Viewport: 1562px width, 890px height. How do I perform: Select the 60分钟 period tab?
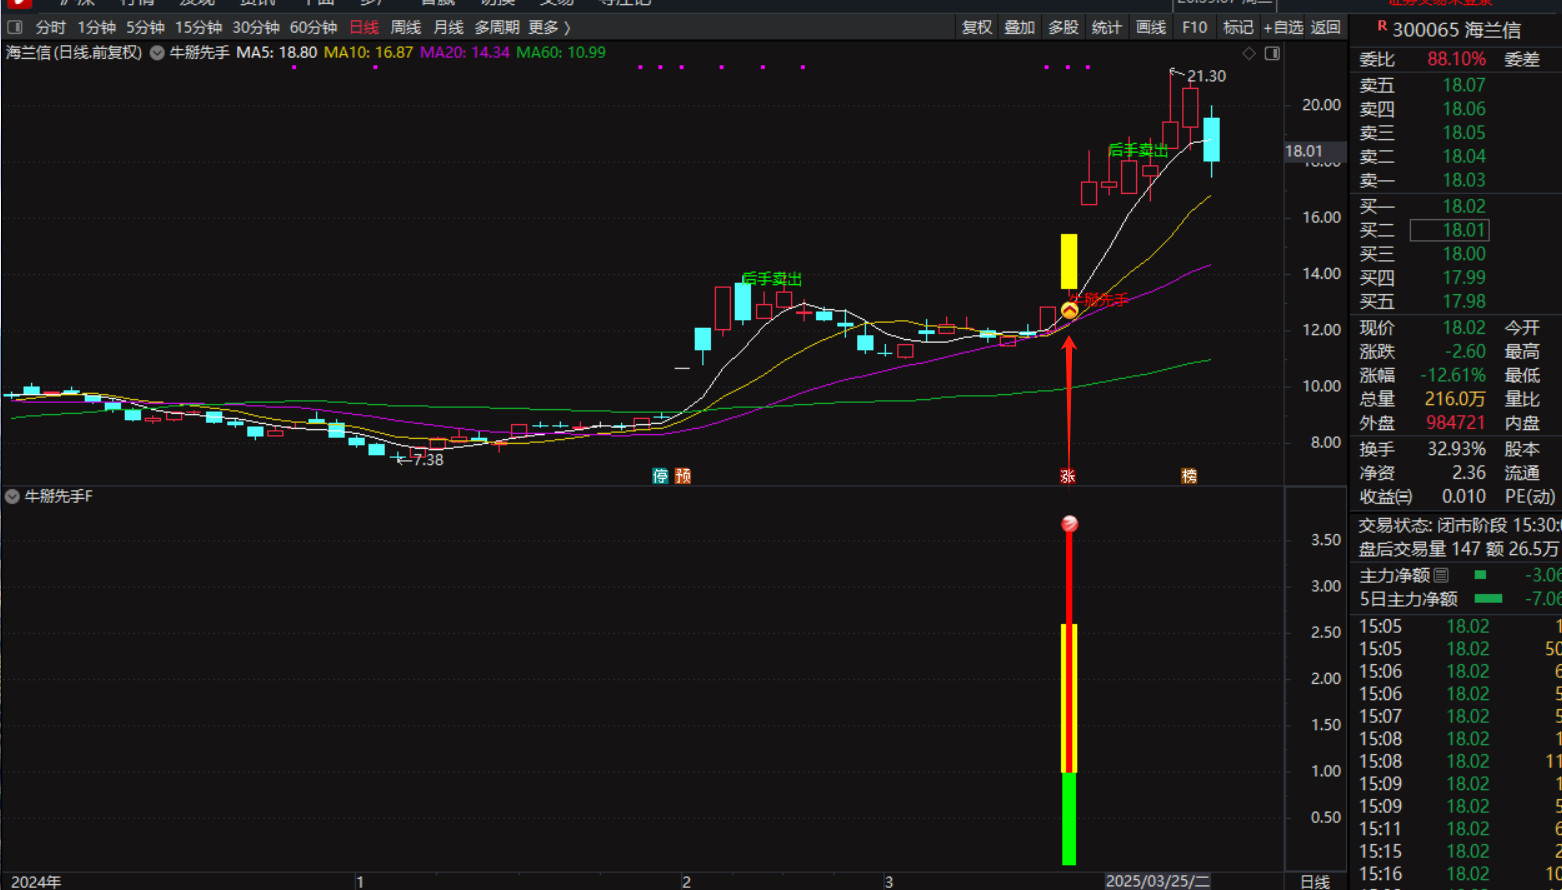pos(313,27)
